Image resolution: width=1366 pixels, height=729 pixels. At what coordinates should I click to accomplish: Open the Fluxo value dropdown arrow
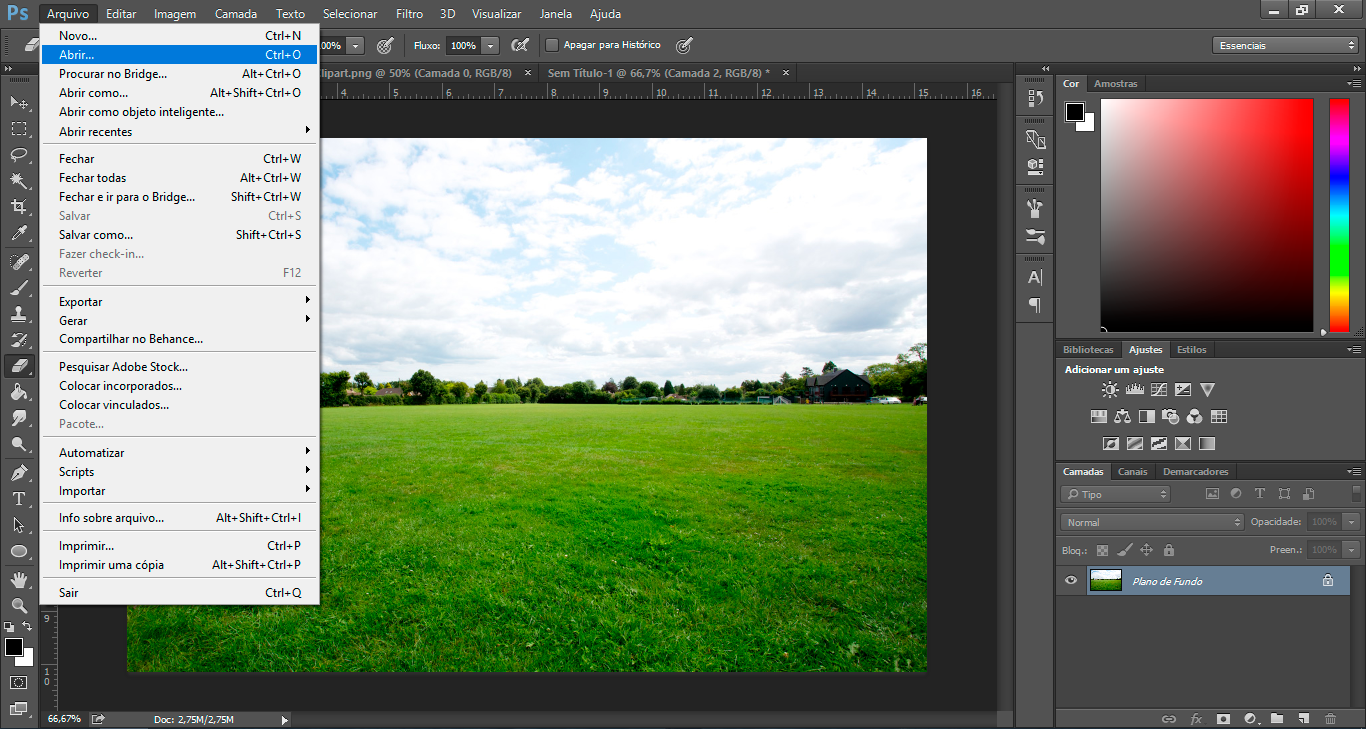pos(490,45)
